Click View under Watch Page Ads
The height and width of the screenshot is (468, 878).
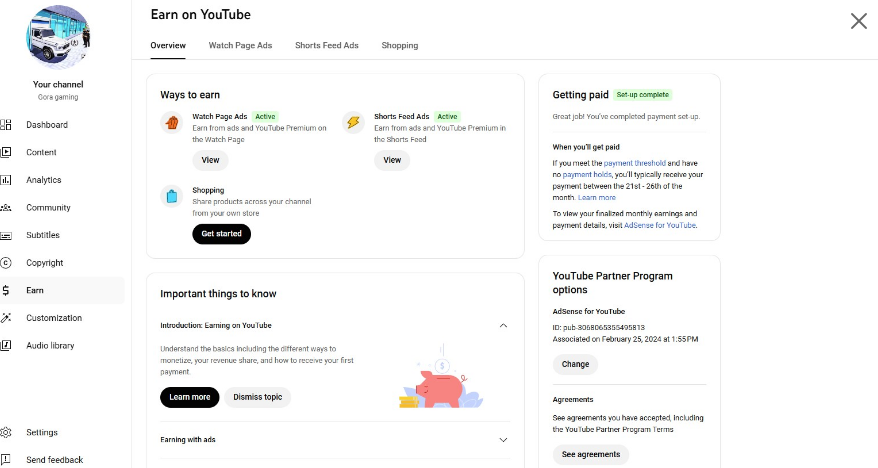(x=211, y=160)
